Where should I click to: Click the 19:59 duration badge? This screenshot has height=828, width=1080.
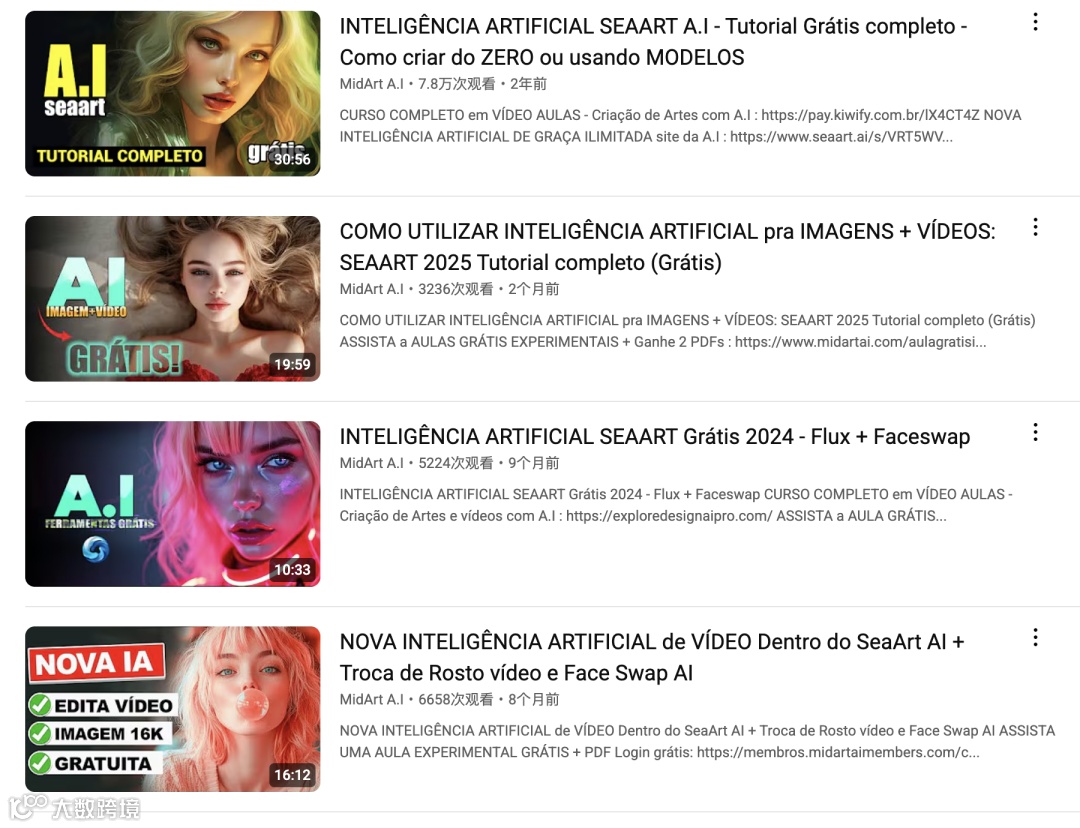[x=292, y=364]
